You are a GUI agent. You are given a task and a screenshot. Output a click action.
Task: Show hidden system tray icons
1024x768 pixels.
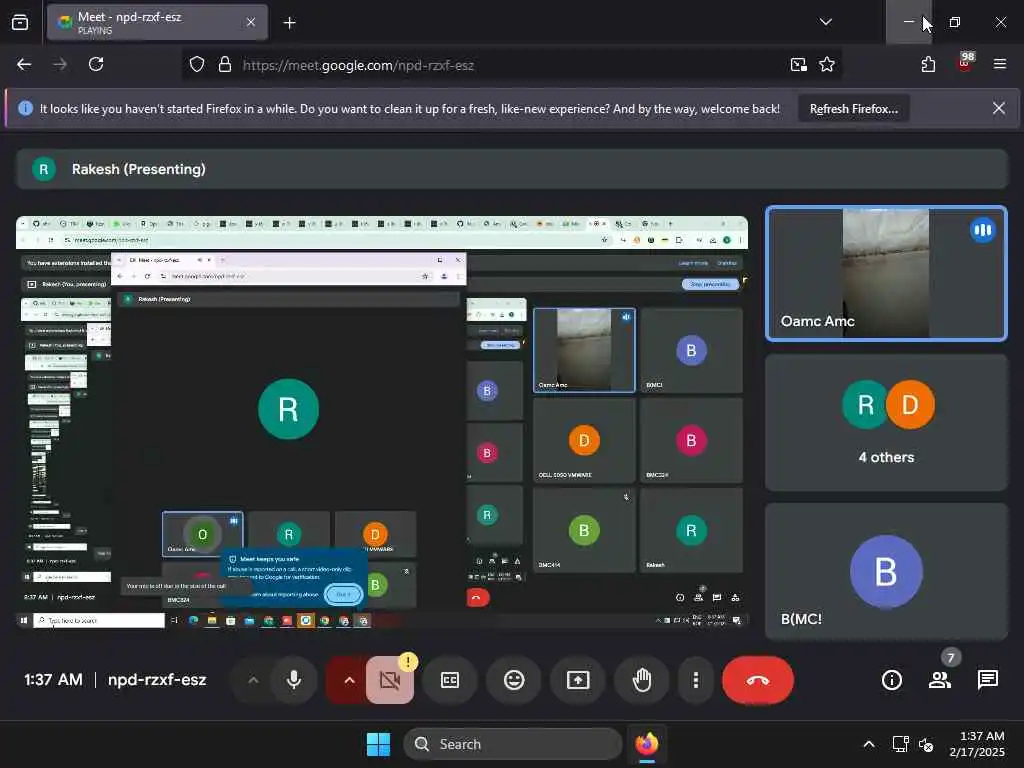(x=869, y=744)
